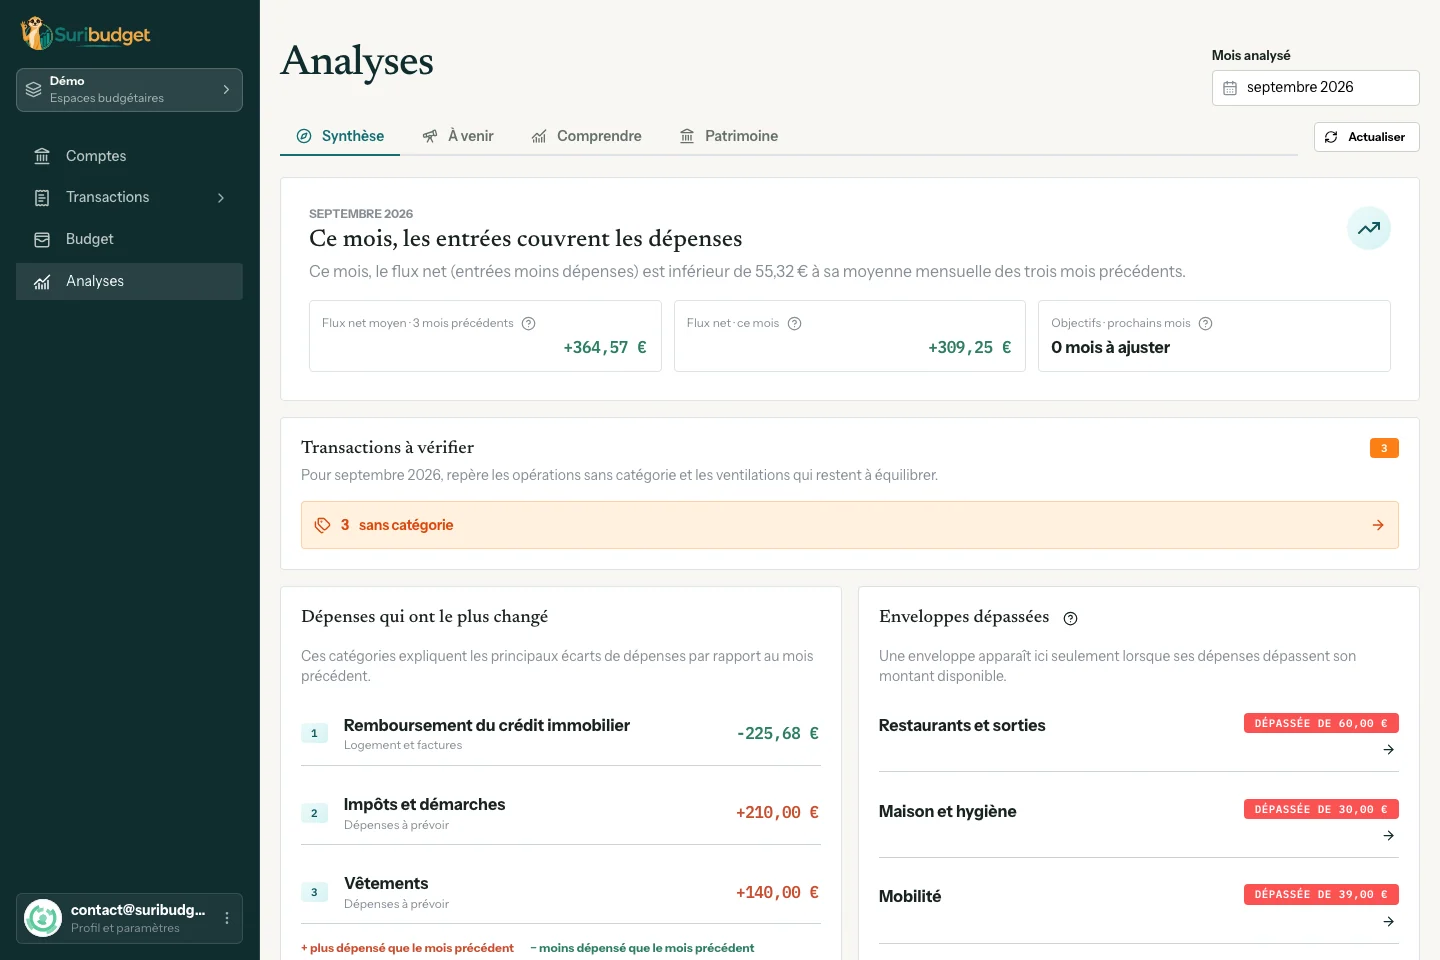Switch to the Comprendre tab
Viewport: 1440px width, 960px height.
(586, 136)
